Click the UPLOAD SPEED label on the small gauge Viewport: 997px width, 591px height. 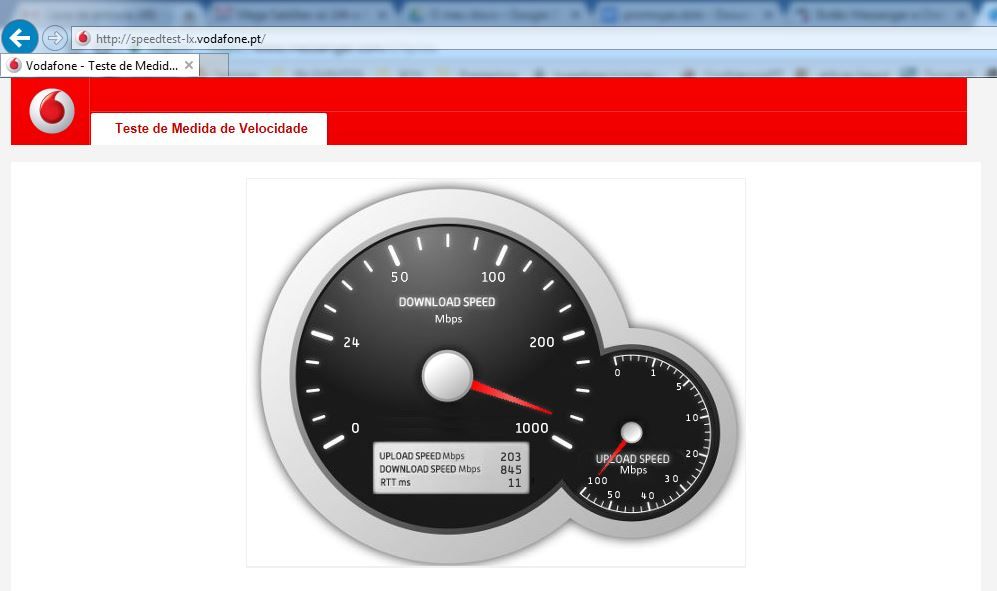[x=632, y=459]
